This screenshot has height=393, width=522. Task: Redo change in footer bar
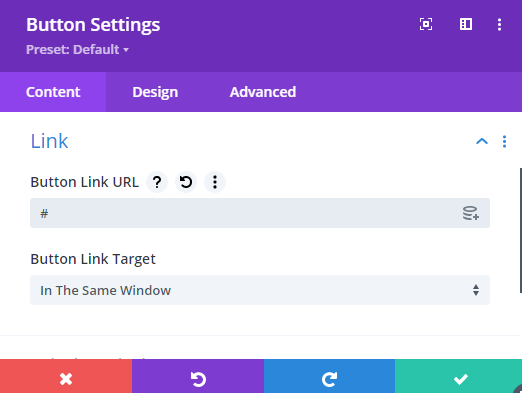pos(329,376)
